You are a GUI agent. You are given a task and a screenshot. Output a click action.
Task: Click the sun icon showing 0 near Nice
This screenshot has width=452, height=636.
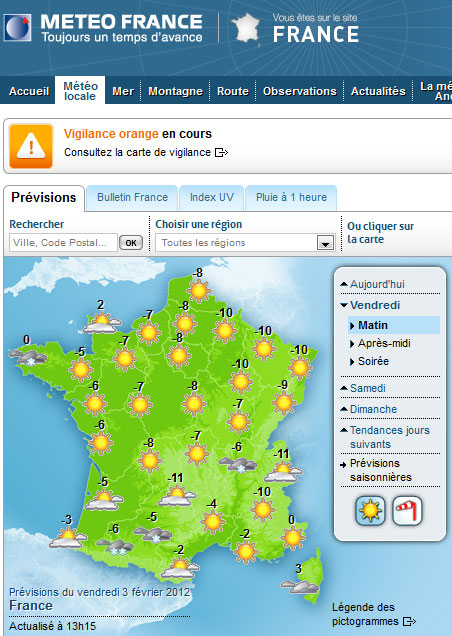[x=293, y=537]
